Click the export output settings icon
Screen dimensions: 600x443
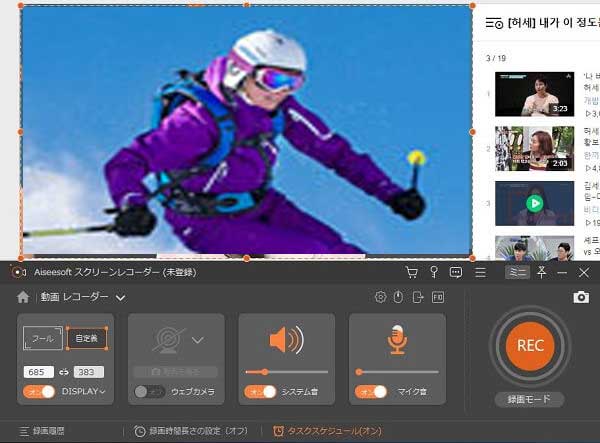pos(418,297)
